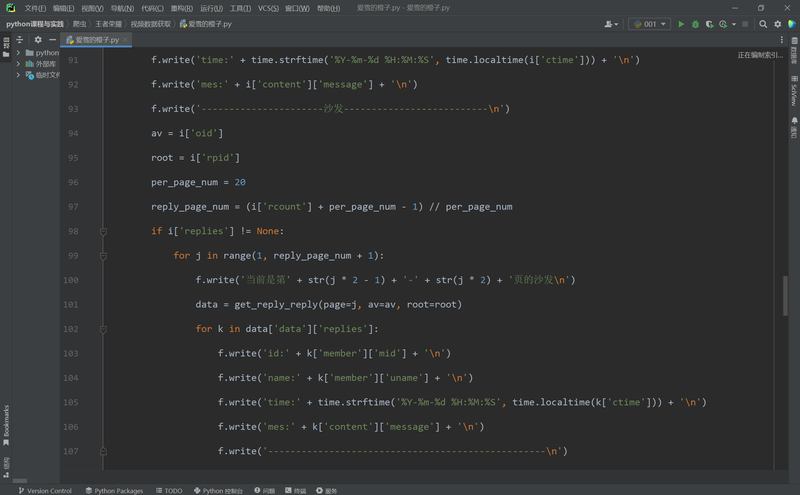Click python课程与实践 breadcrumb
The width and height of the screenshot is (800, 495).
35,24
